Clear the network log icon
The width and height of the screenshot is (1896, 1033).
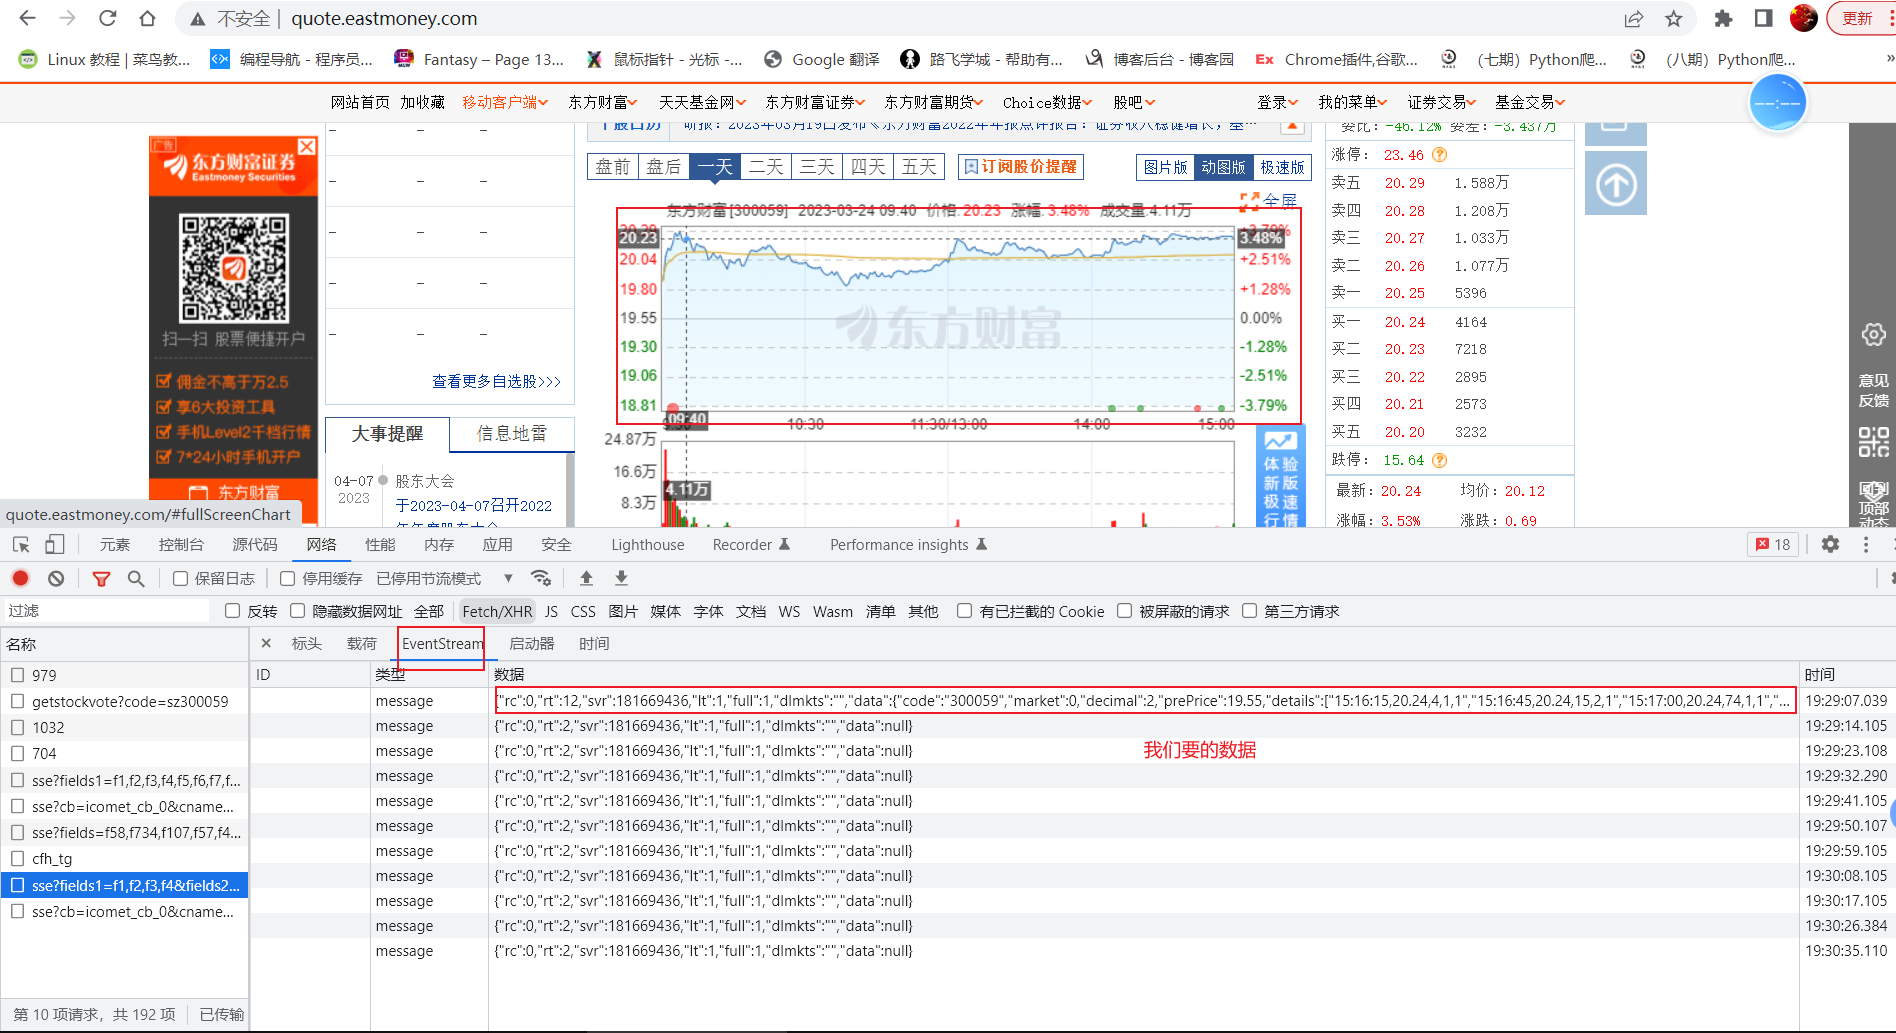coord(56,578)
